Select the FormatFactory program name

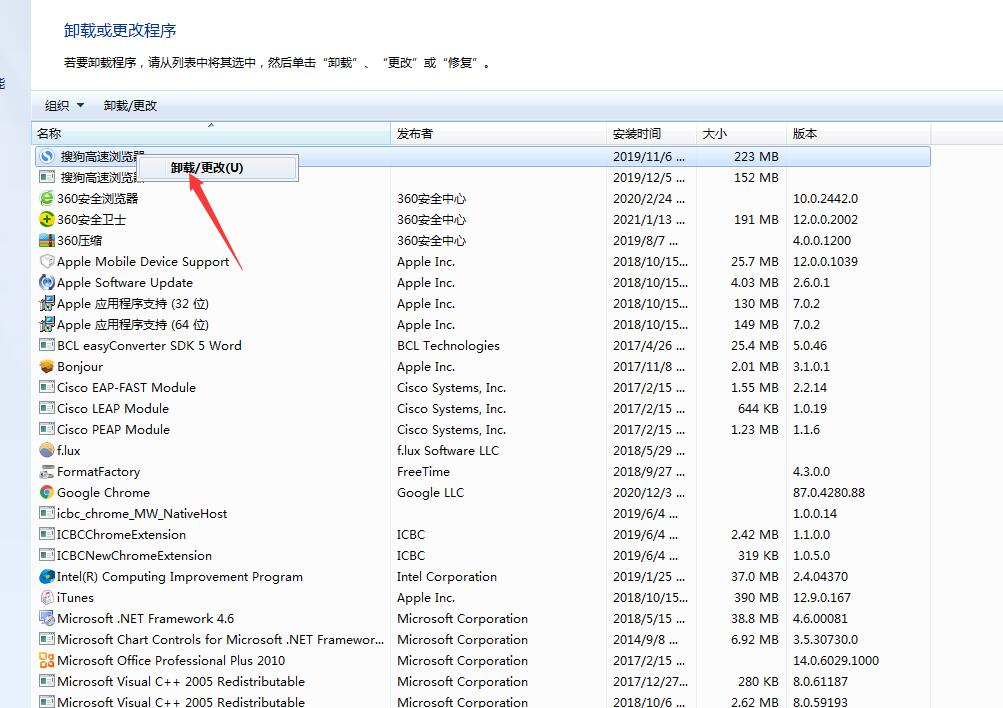[x=99, y=471]
